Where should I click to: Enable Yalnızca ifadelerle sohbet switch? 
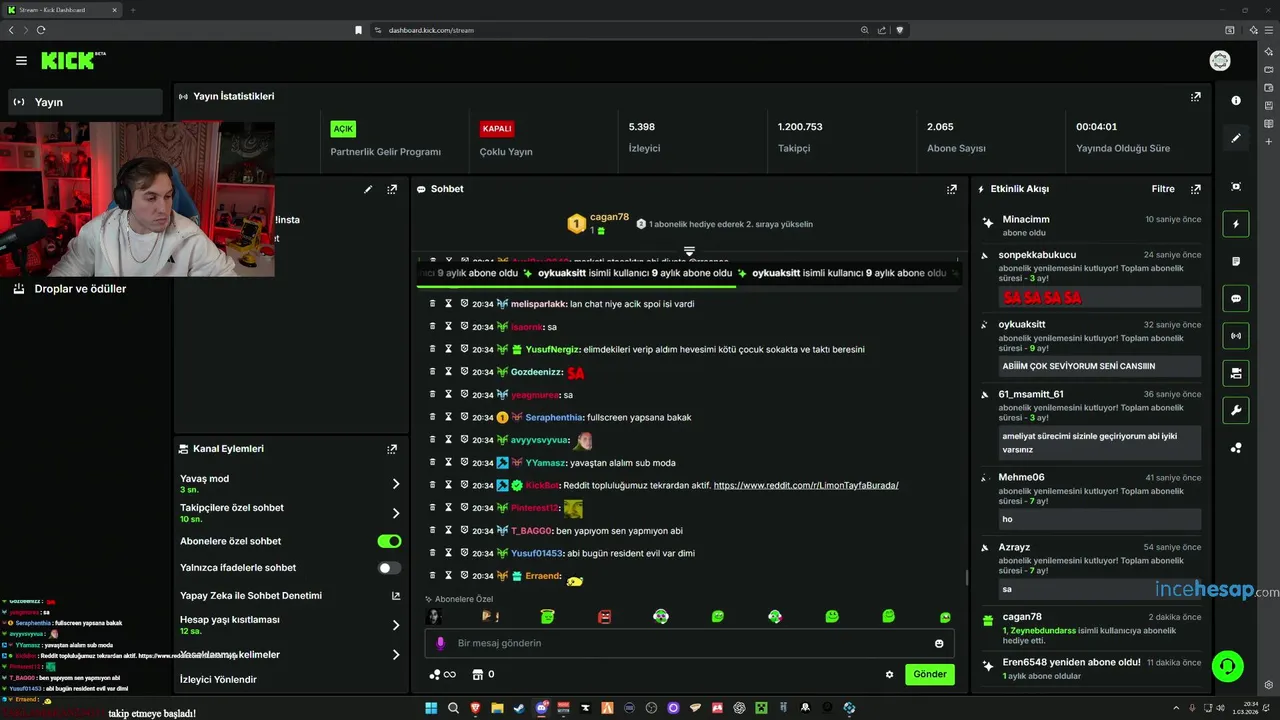click(x=389, y=568)
